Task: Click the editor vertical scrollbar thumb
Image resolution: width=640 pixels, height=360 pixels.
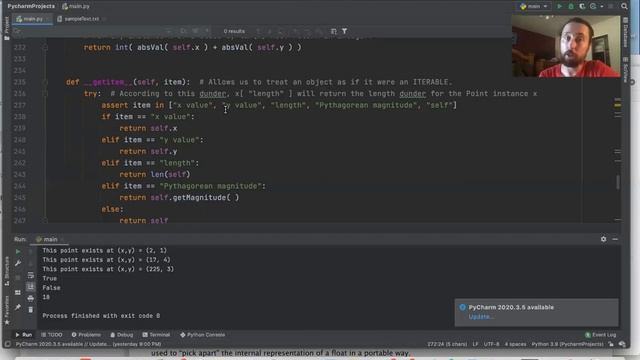Action: coord(618,182)
